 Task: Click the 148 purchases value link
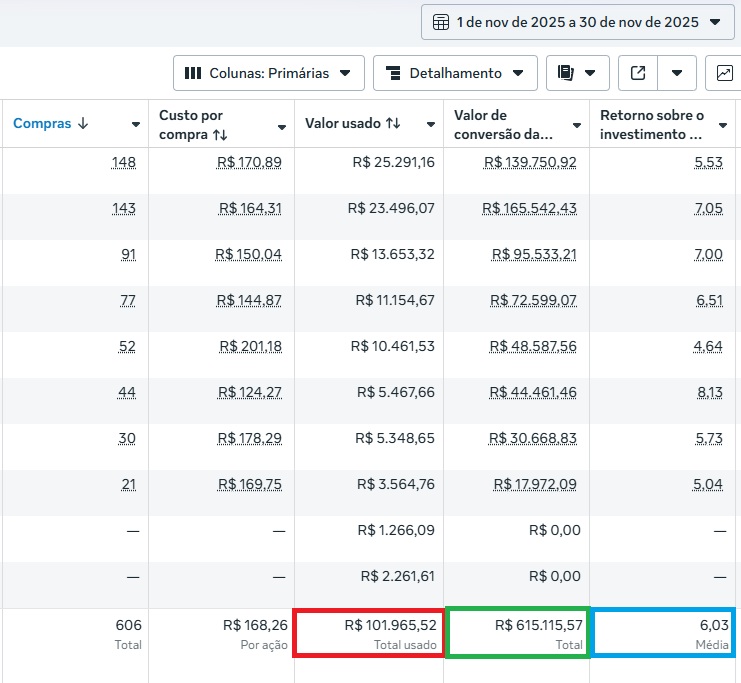click(x=125, y=162)
